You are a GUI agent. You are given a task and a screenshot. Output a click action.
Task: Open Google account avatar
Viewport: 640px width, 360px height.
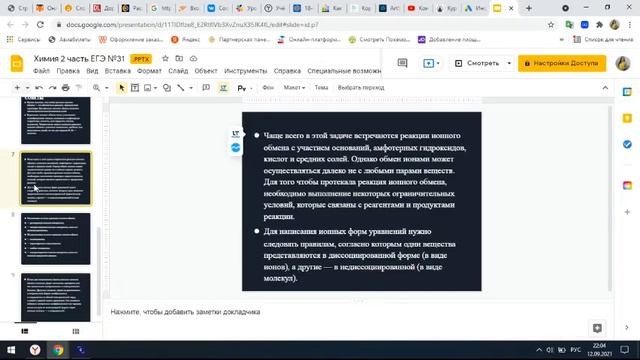click(623, 63)
